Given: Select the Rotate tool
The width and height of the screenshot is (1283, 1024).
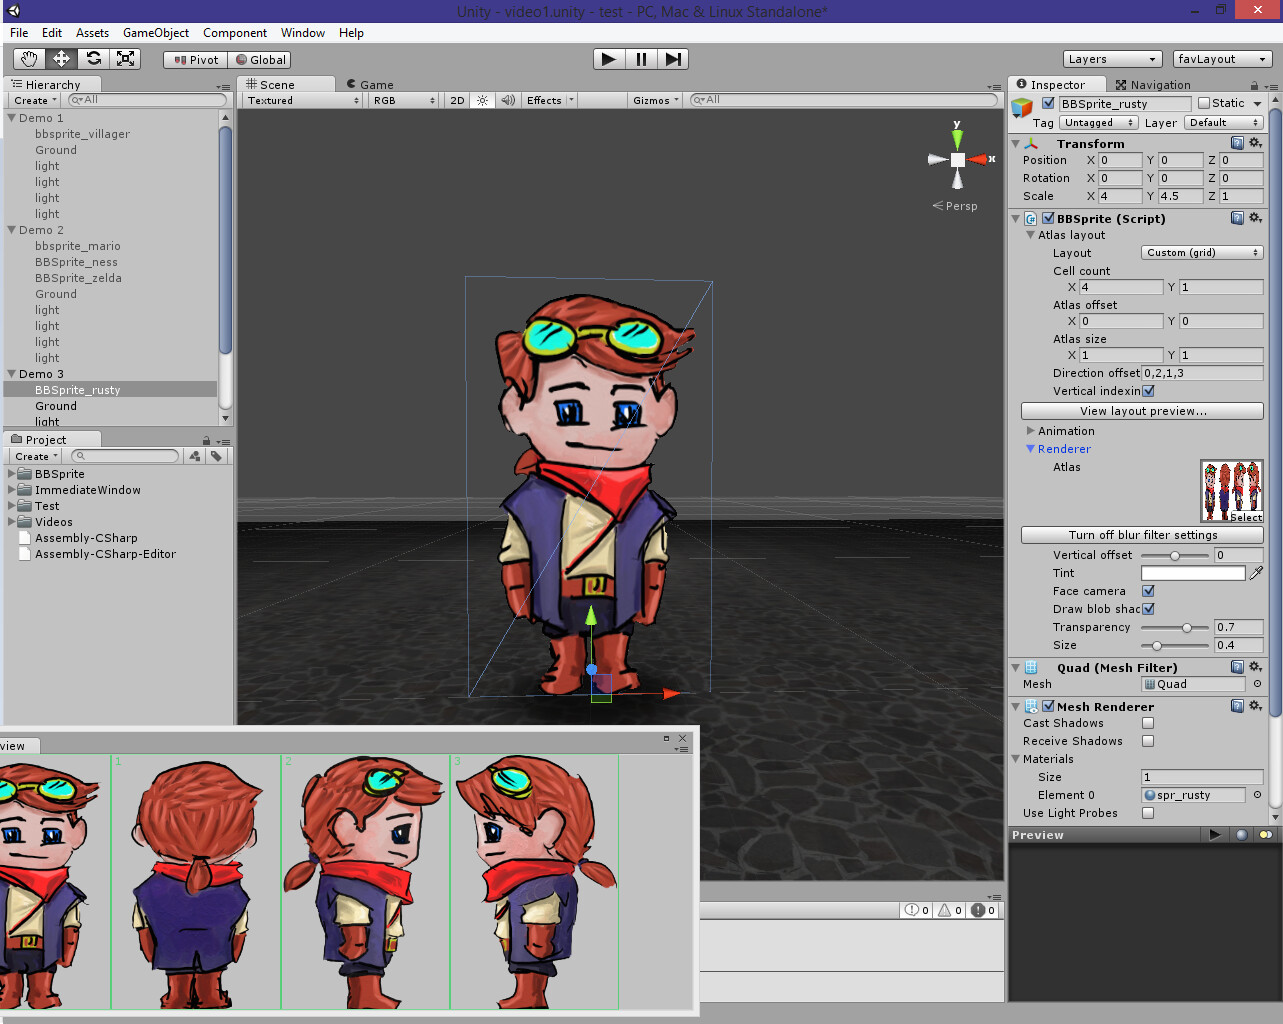Looking at the screenshot, I should click(x=93, y=58).
